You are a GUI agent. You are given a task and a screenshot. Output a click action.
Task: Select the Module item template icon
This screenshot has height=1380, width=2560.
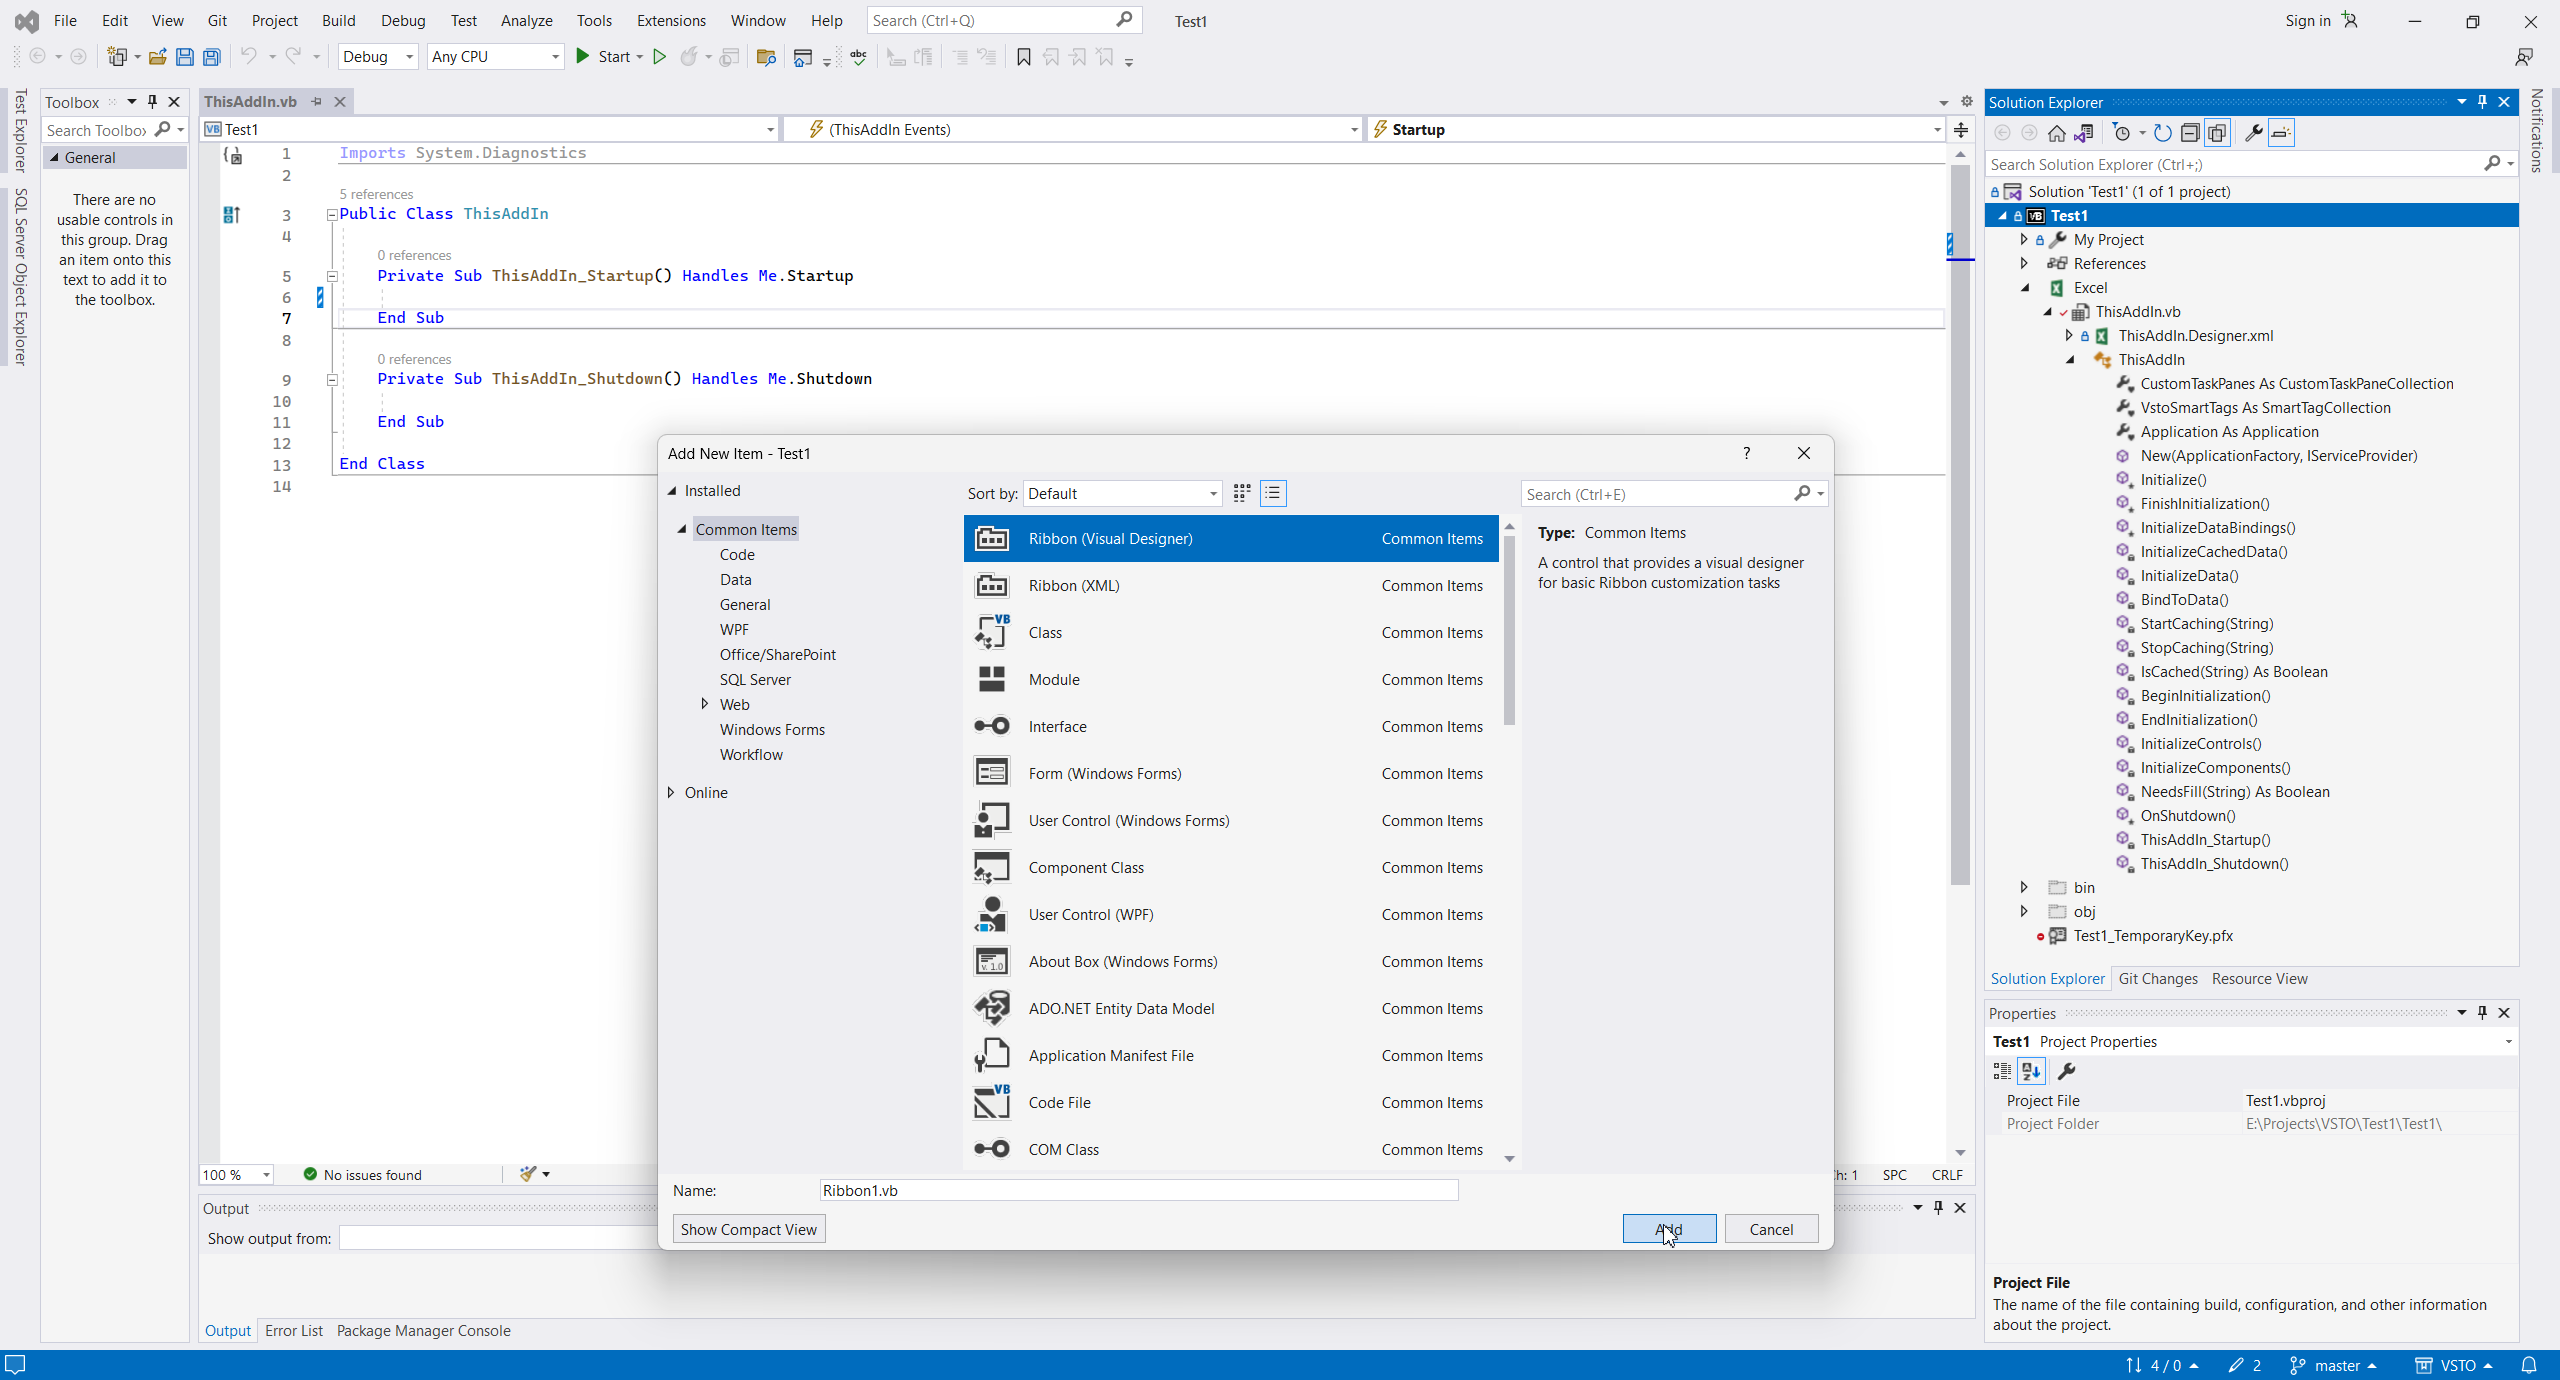pos(991,680)
